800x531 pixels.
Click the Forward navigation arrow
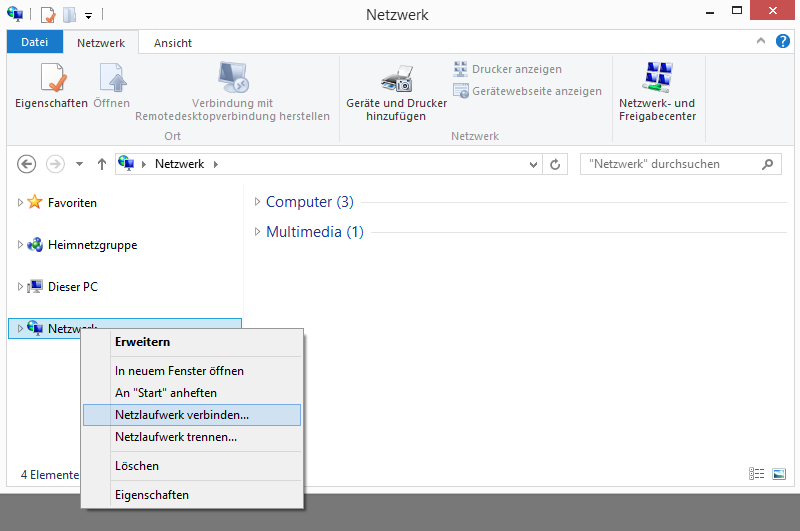coord(55,164)
